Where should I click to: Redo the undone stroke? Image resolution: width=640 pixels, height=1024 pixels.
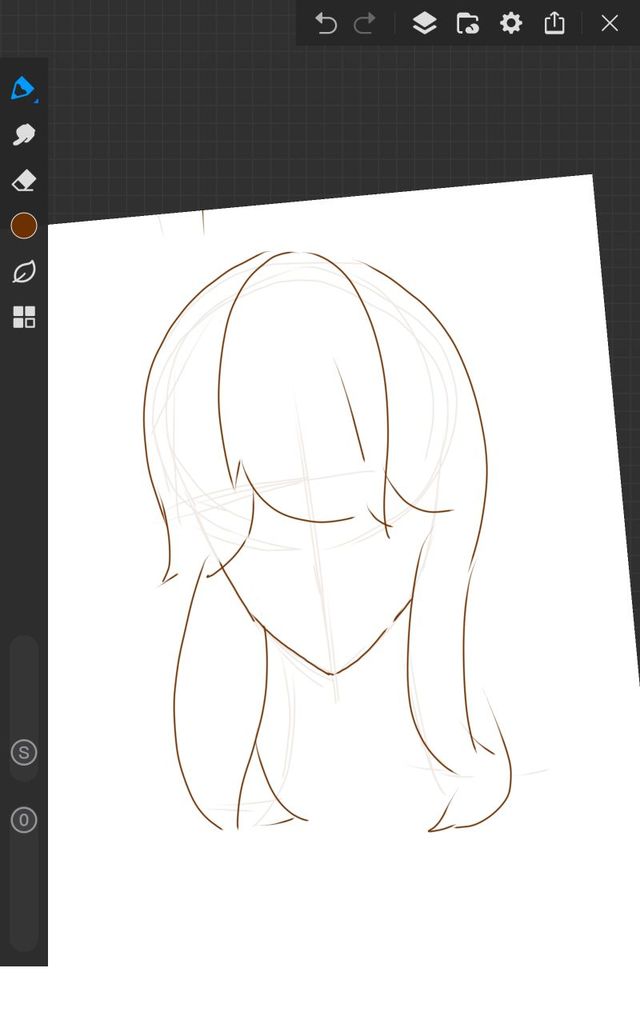tap(365, 23)
